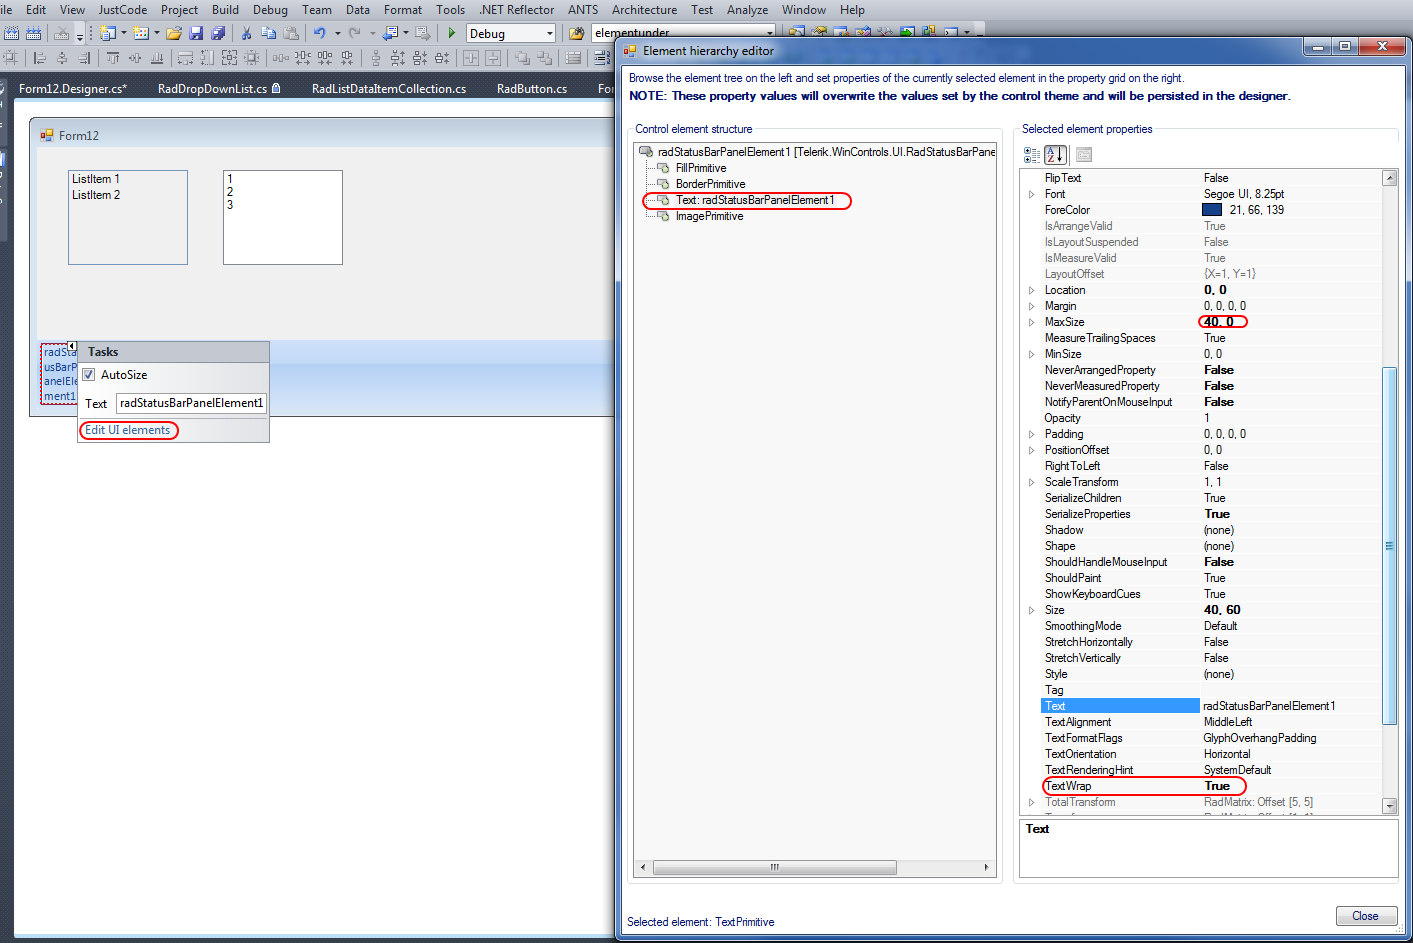Expand the MinSize property node
Screen dimensions: 1413x943
[x=1031, y=354]
